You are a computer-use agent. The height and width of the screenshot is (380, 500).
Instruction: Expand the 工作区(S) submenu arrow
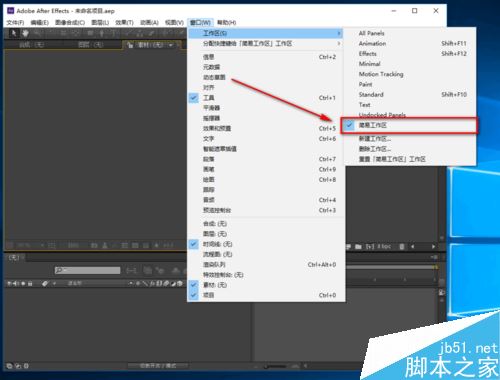[x=338, y=33]
